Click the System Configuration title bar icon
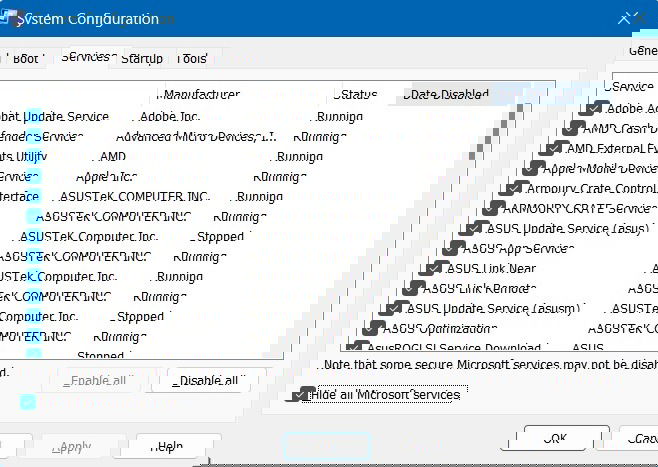This screenshot has height=467, width=658. (x=8, y=18)
